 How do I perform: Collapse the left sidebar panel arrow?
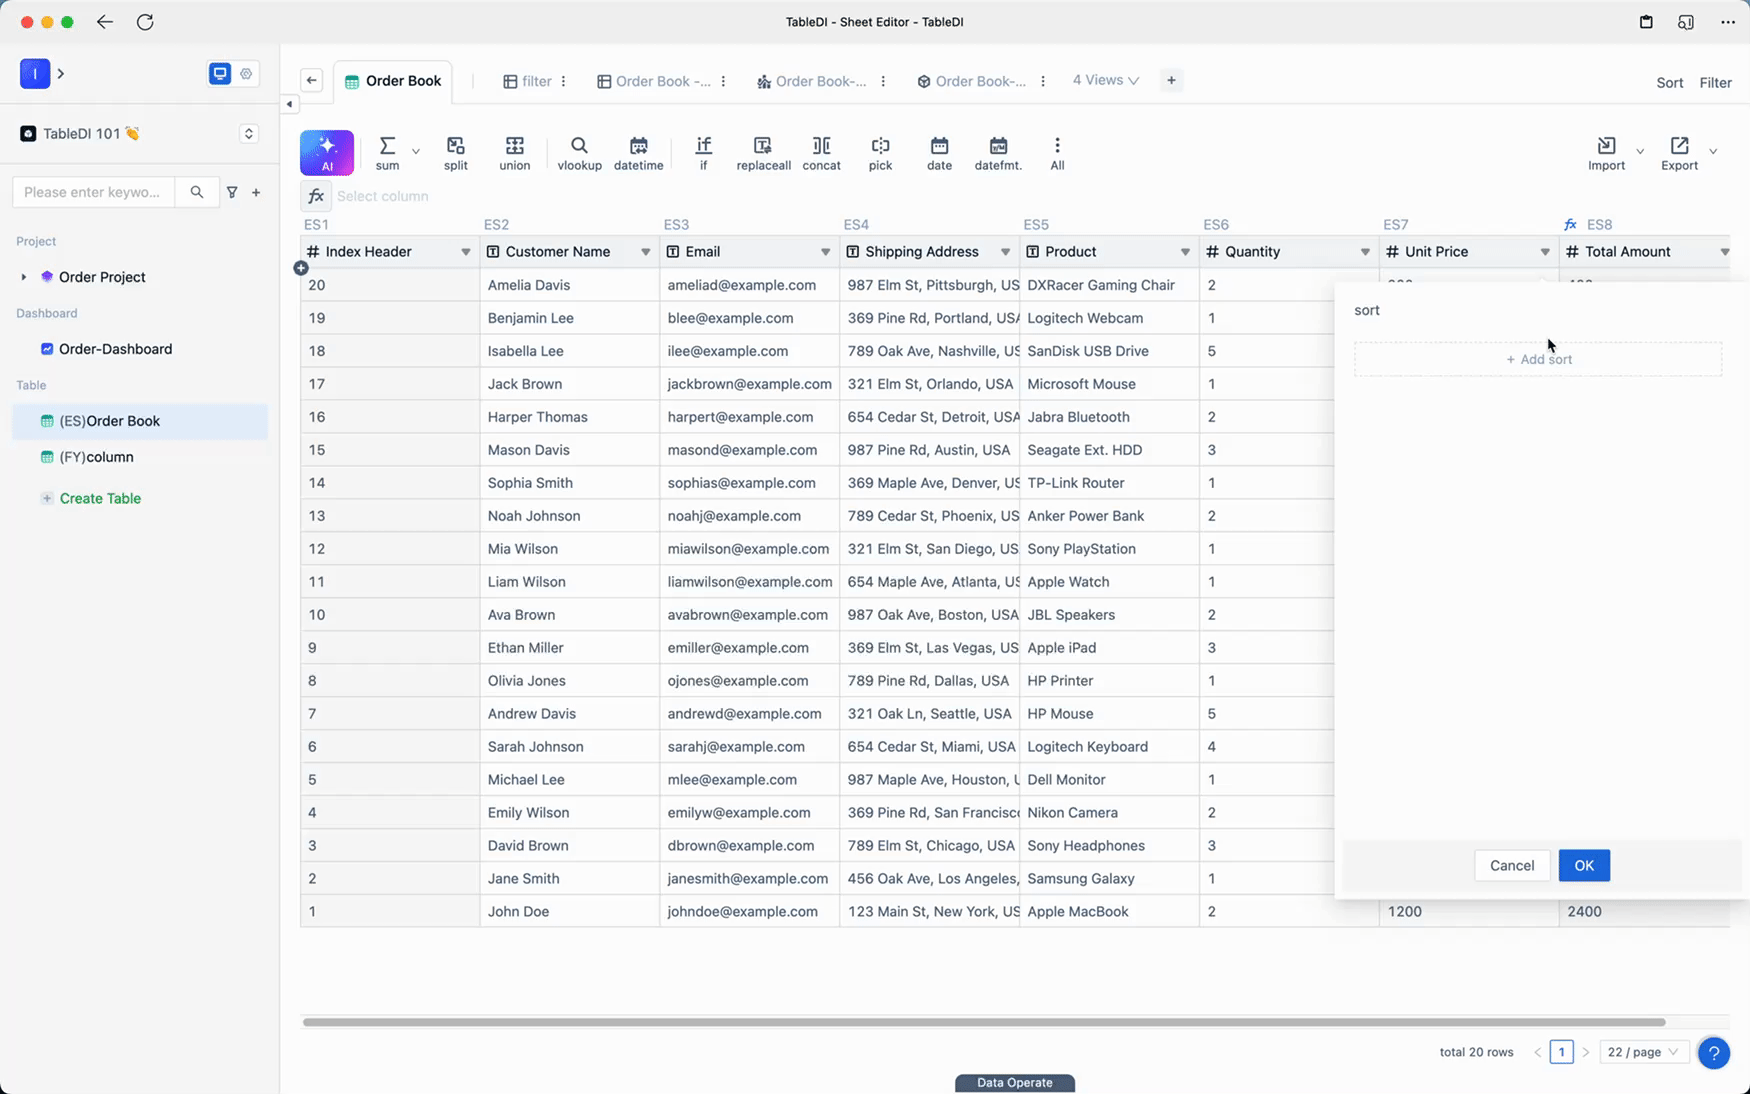289,104
